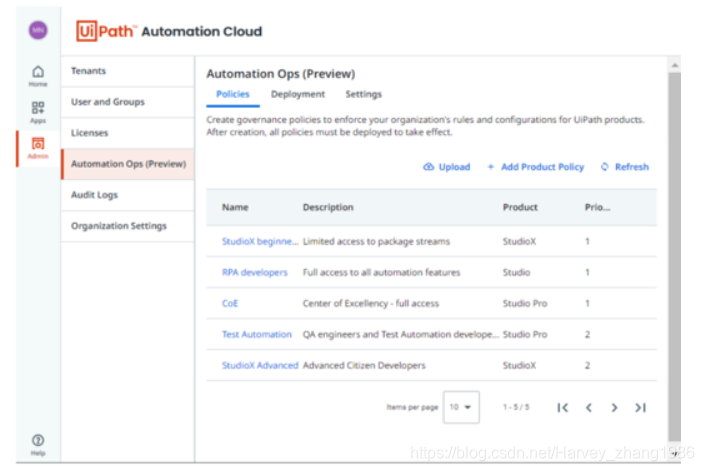Click the user avatar icon

click(37, 30)
